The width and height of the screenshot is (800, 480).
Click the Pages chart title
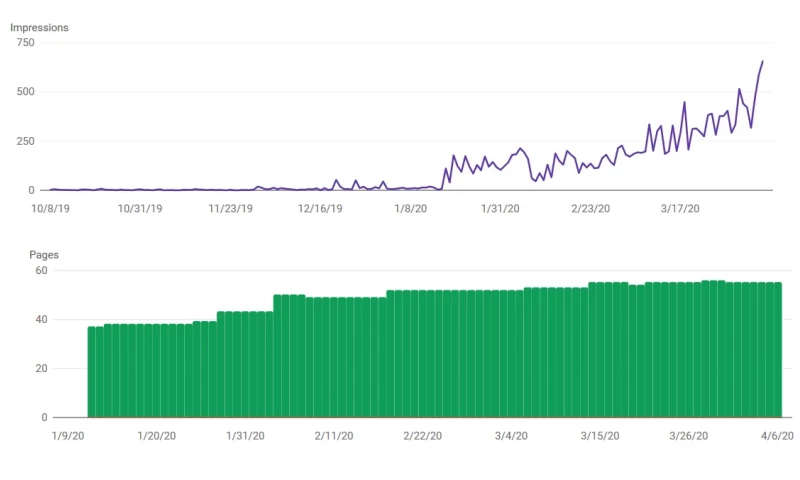[x=44, y=255]
